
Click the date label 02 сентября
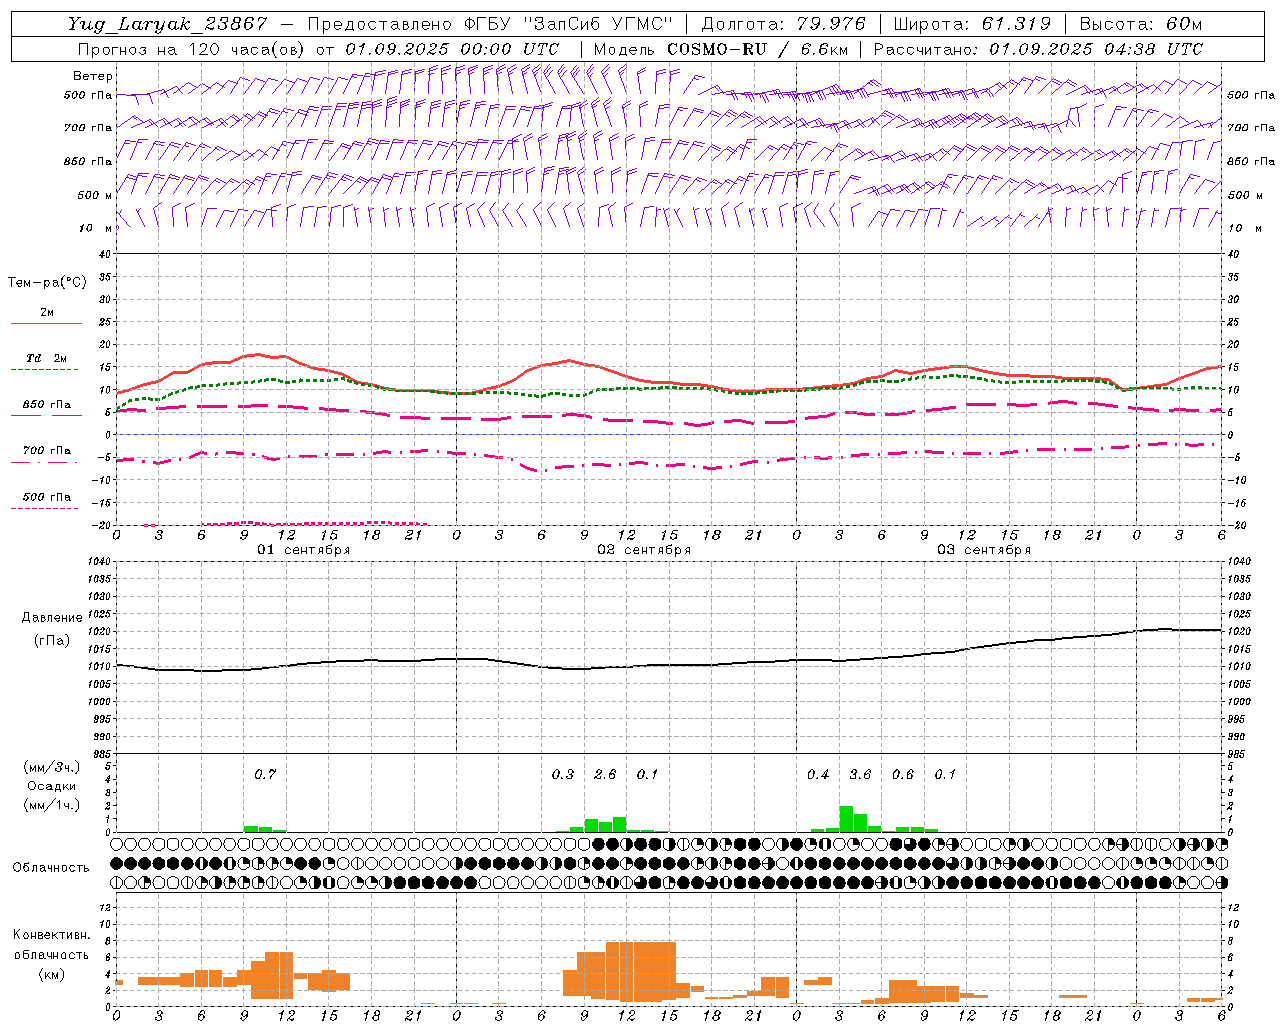pyautogui.click(x=644, y=550)
